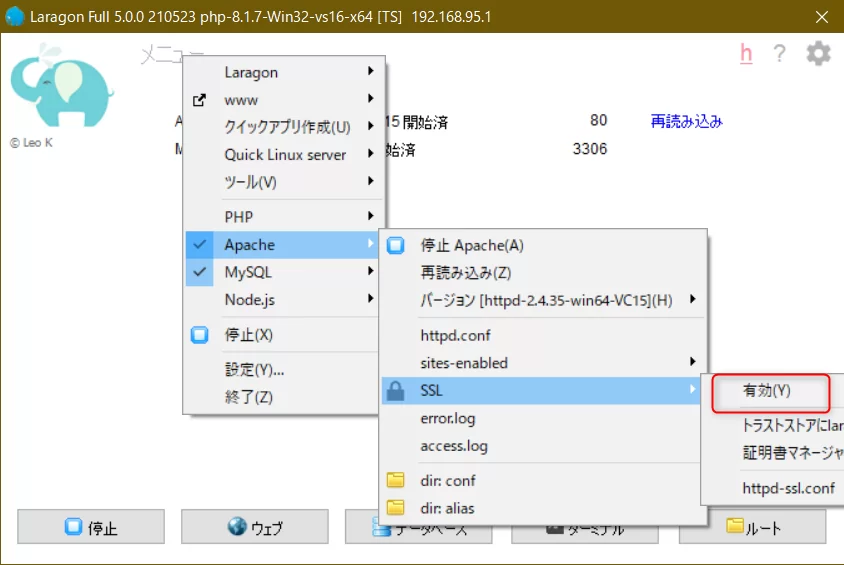Expand the PHP submenu arrow
Image resolution: width=844 pixels, height=565 pixels.
pos(370,216)
